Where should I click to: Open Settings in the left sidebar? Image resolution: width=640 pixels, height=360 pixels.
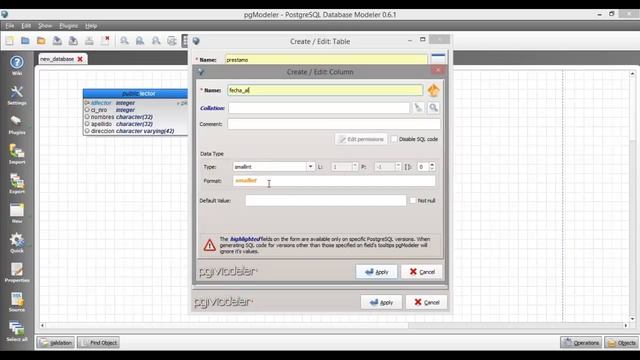pyautogui.click(x=17, y=95)
